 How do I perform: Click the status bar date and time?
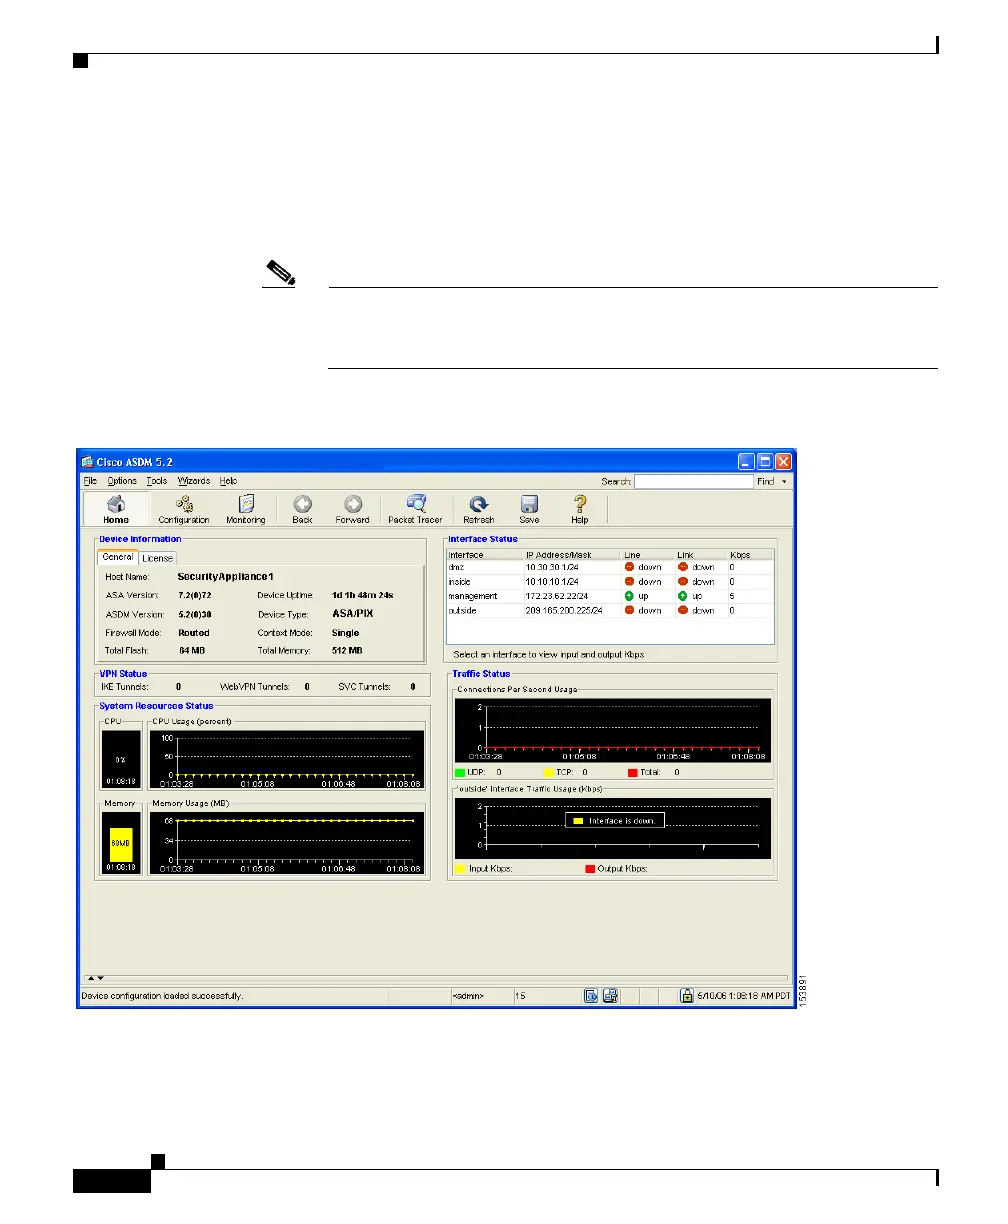(x=743, y=996)
